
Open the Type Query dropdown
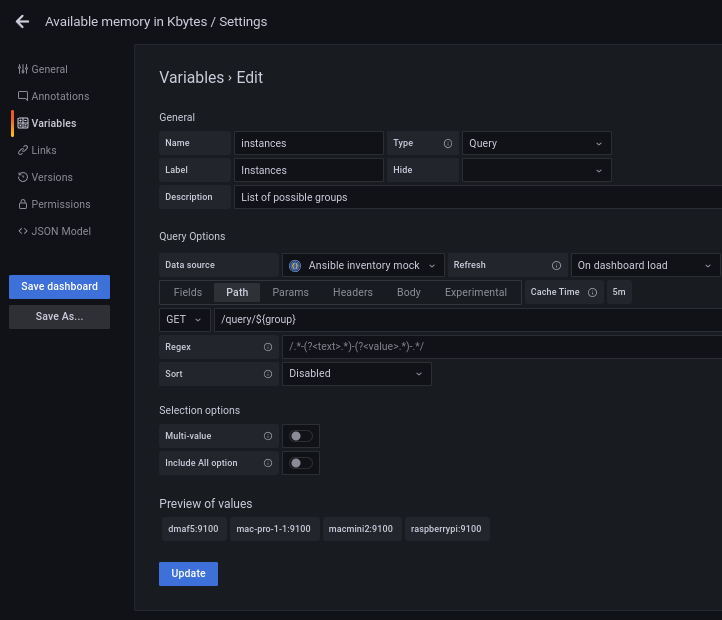(x=536, y=143)
